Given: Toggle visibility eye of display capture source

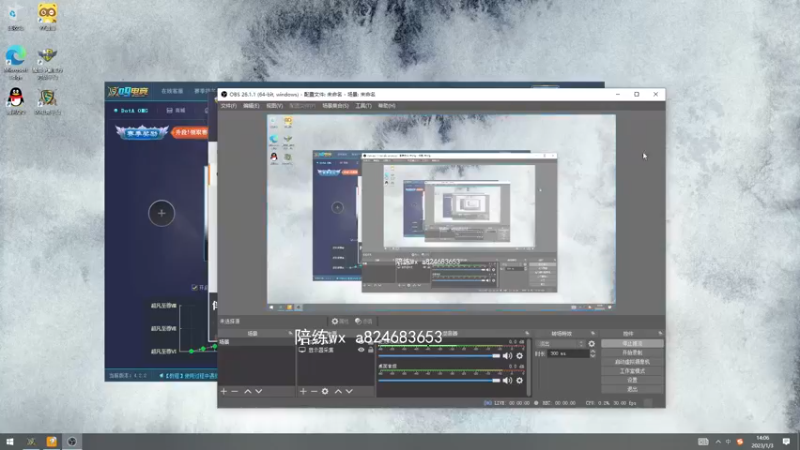Looking at the screenshot, I should click(x=361, y=350).
